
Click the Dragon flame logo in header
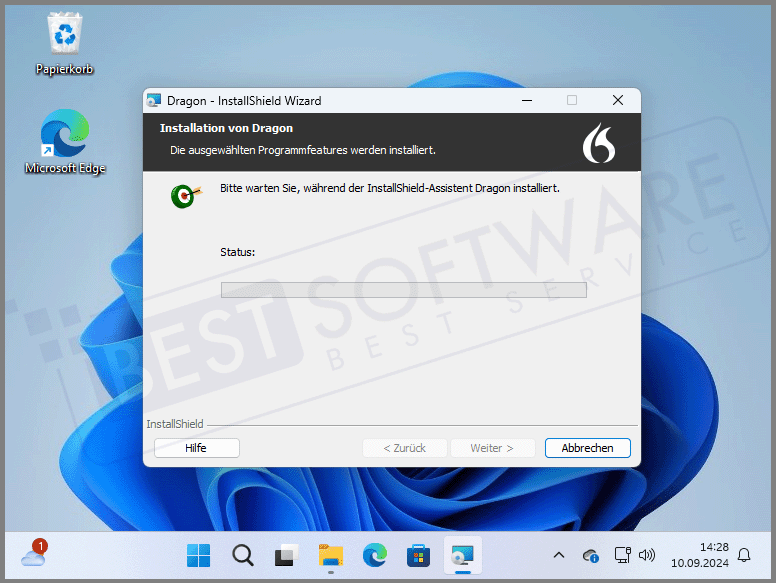[598, 142]
